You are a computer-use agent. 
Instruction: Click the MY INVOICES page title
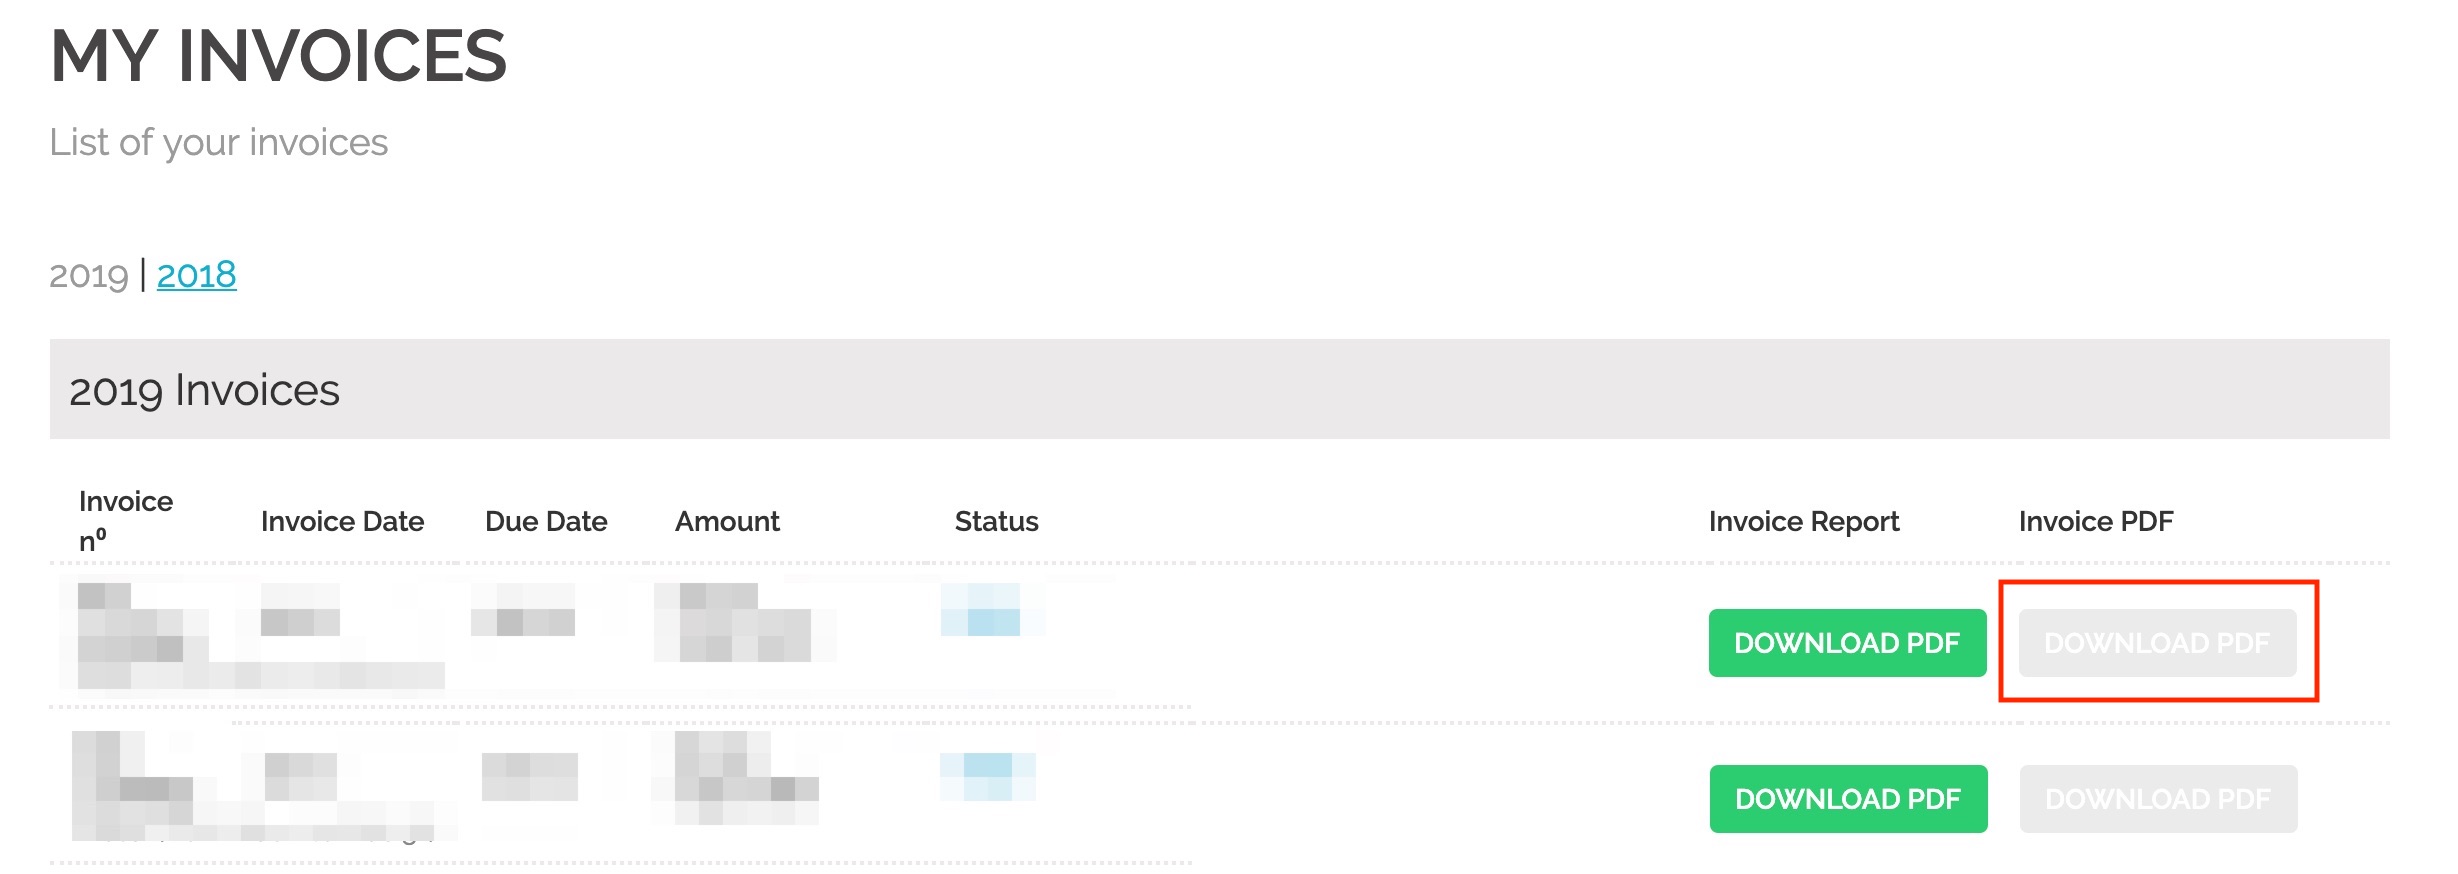click(x=279, y=56)
